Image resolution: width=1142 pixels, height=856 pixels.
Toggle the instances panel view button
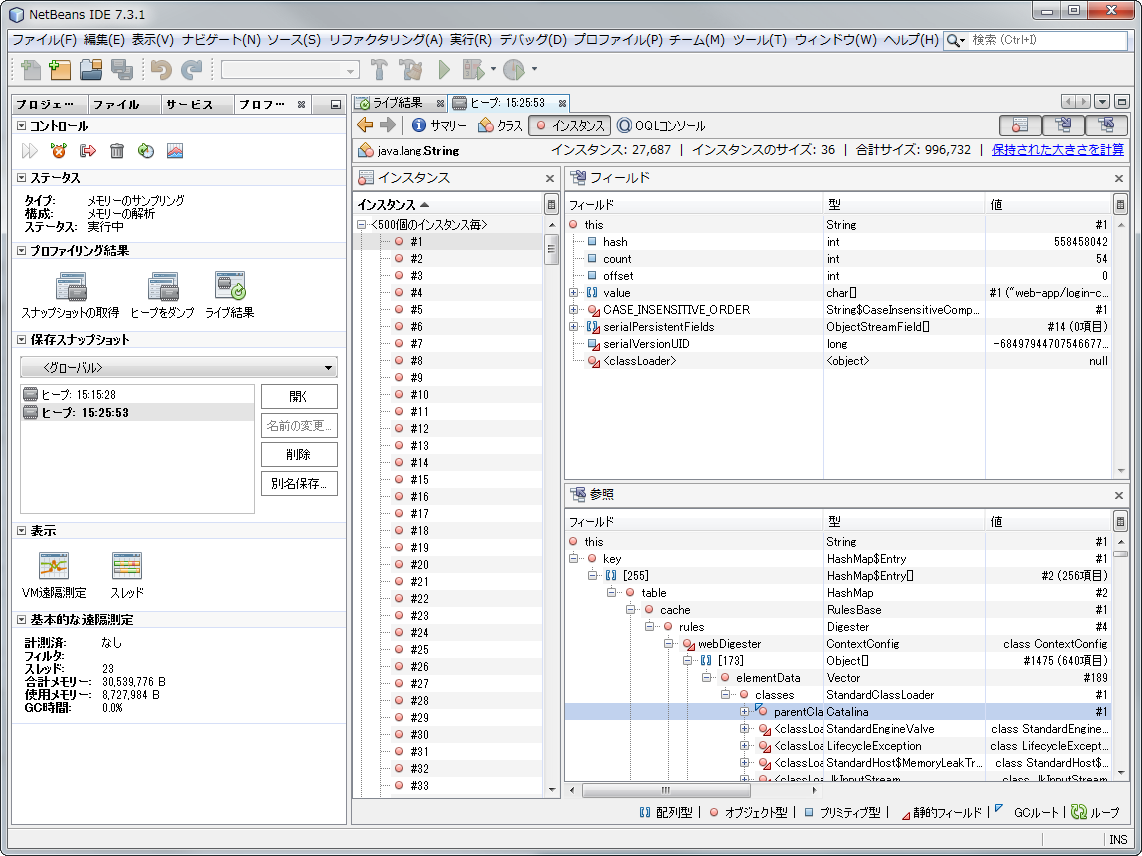1020,125
